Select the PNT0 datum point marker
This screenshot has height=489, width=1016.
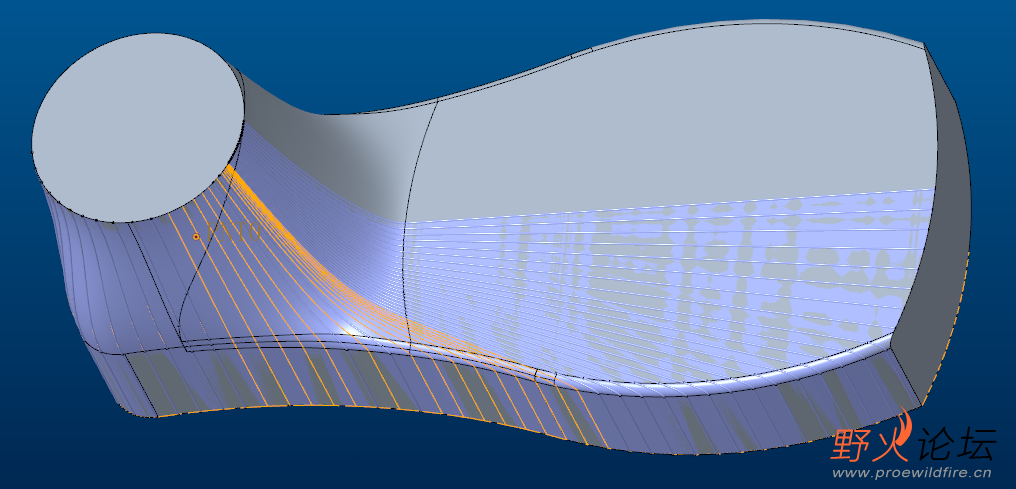196,237
